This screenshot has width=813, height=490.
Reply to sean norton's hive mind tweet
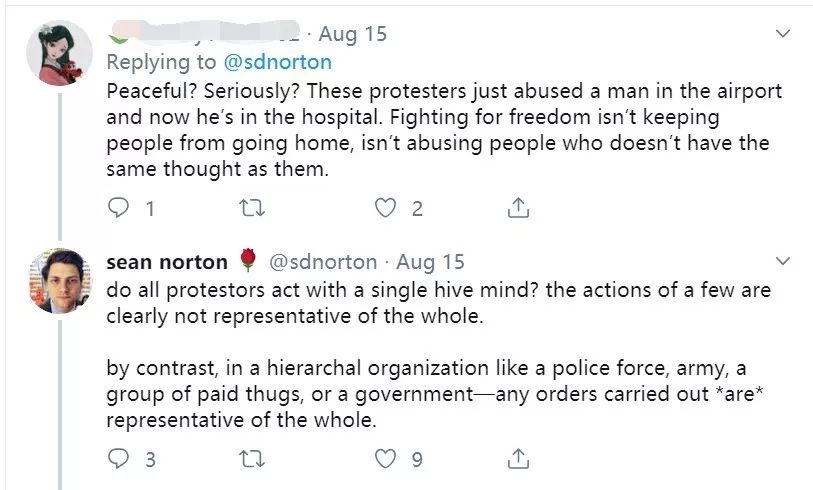click(x=118, y=459)
